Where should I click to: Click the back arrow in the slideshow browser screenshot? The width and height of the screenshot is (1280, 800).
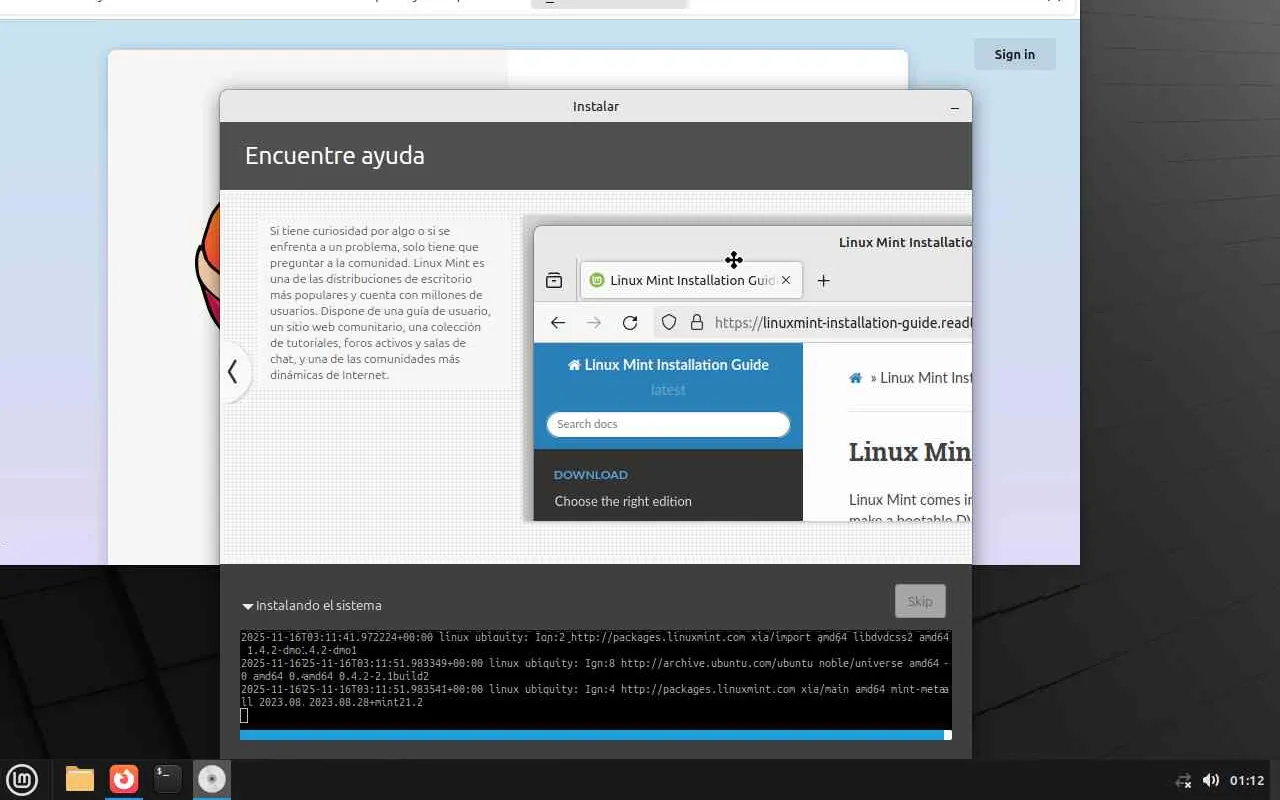pyautogui.click(x=558, y=322)
